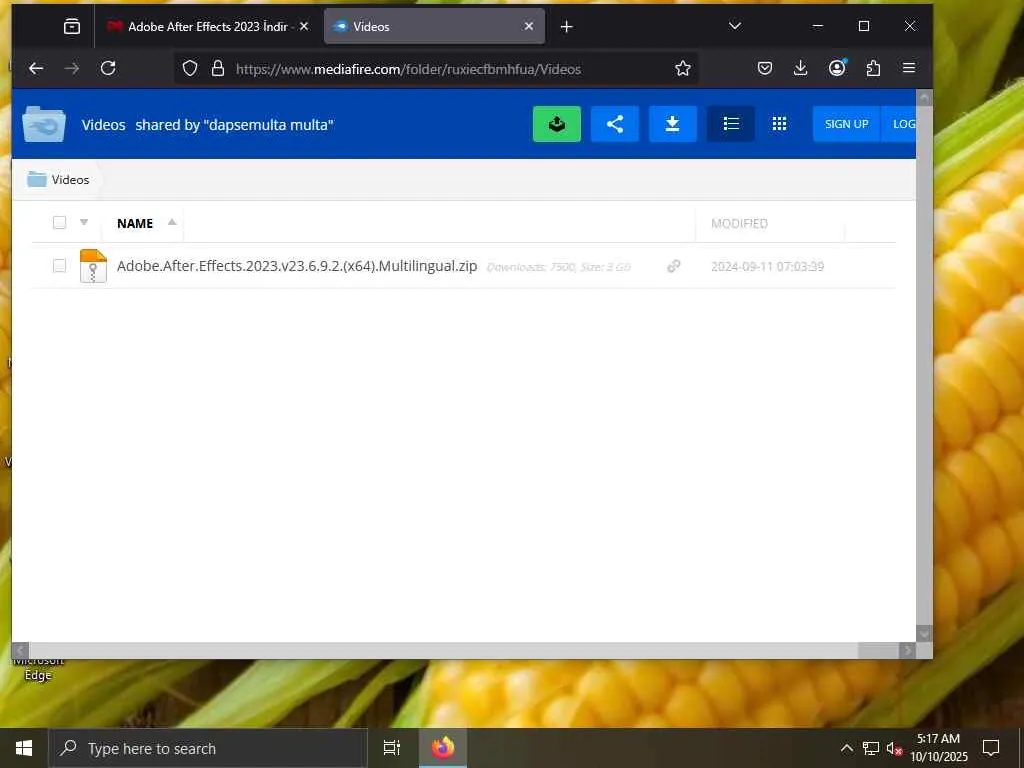
Task: Minimize the Firefox window
Action: [818, 26]
